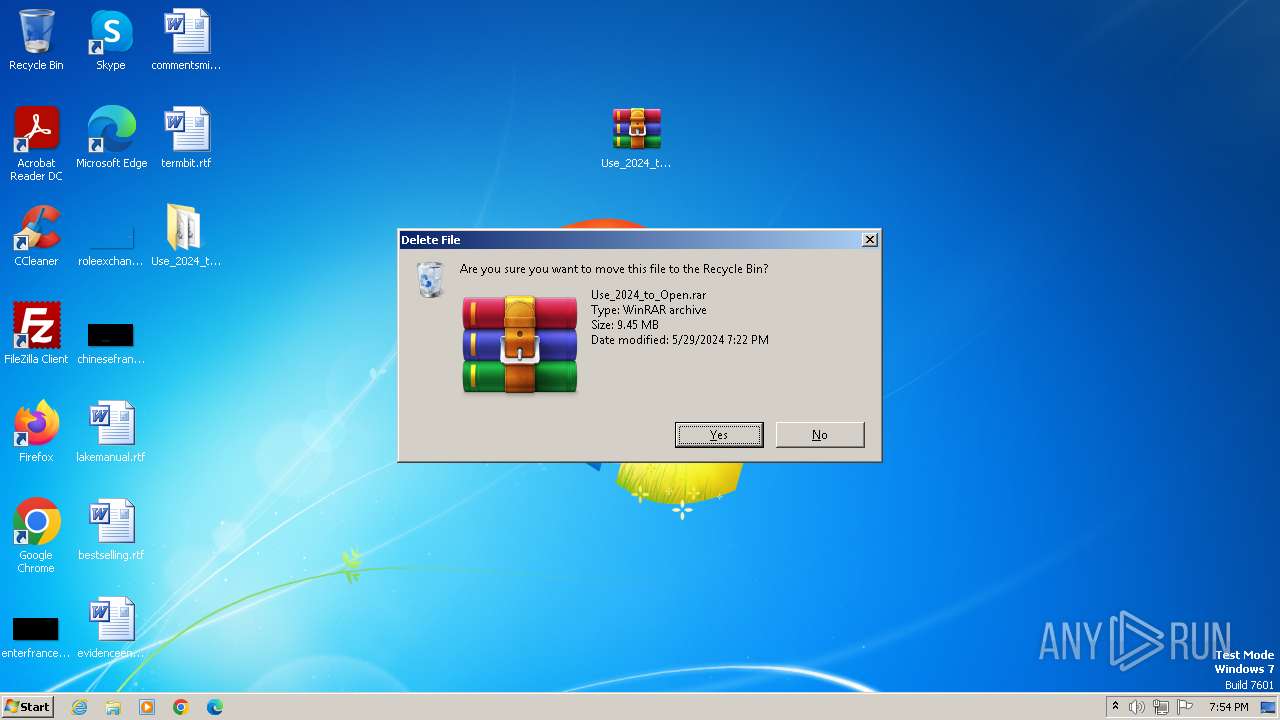Select the enterfrance... desktop icon
Image resolution: width=1280 pixels, height=720 pixels.
(x=36, y=638)
